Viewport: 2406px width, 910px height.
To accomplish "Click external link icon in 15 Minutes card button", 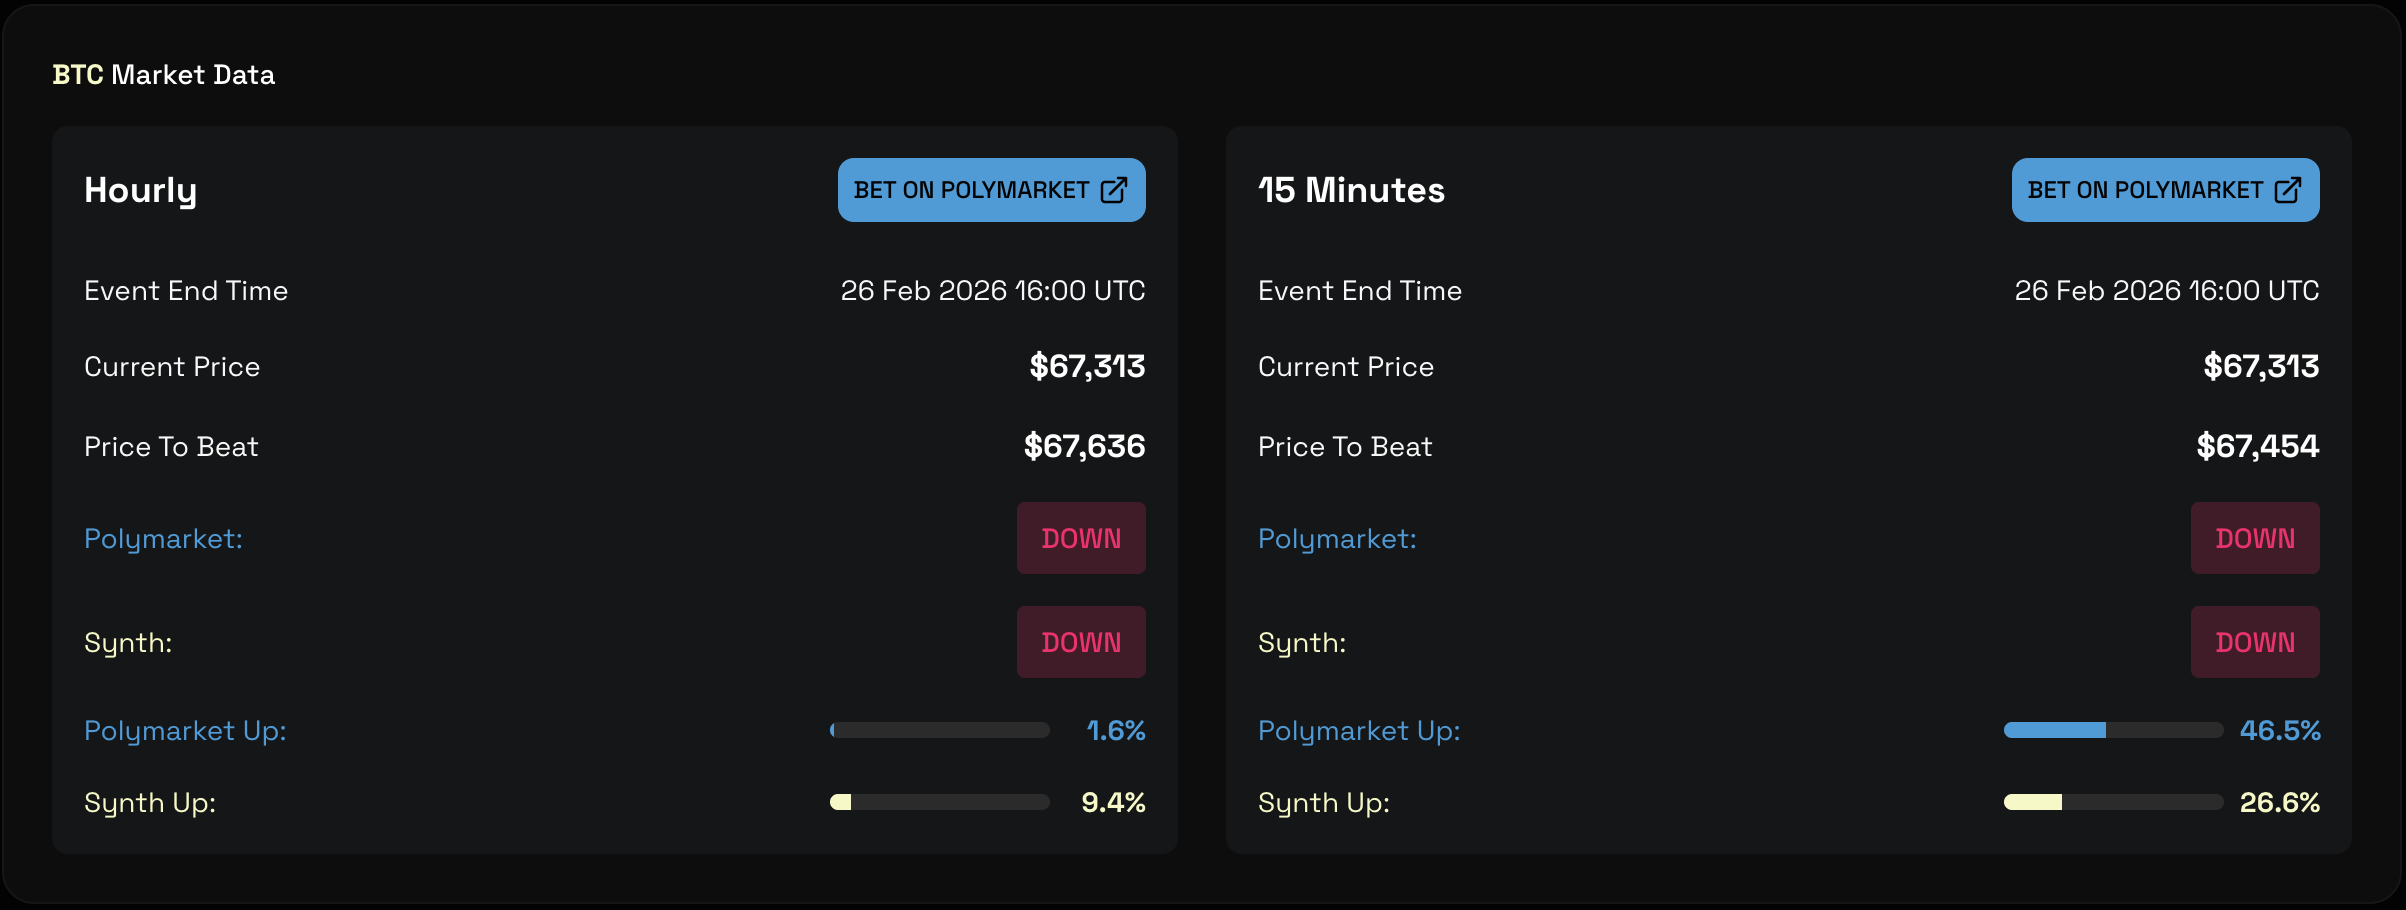I will pyautogui.click(x=2288, y=190).
